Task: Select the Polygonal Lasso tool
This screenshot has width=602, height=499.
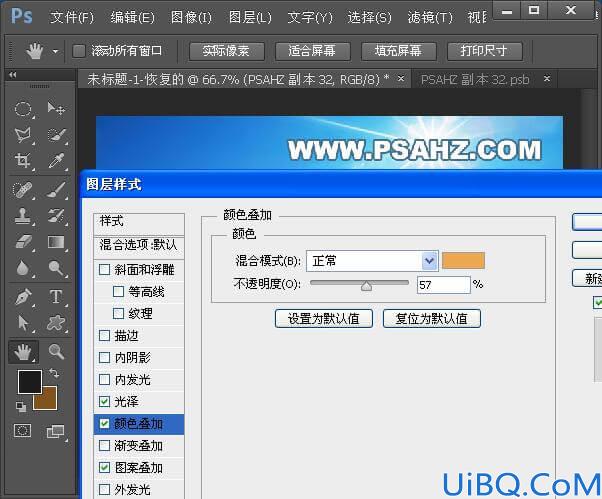Action: 23,135
